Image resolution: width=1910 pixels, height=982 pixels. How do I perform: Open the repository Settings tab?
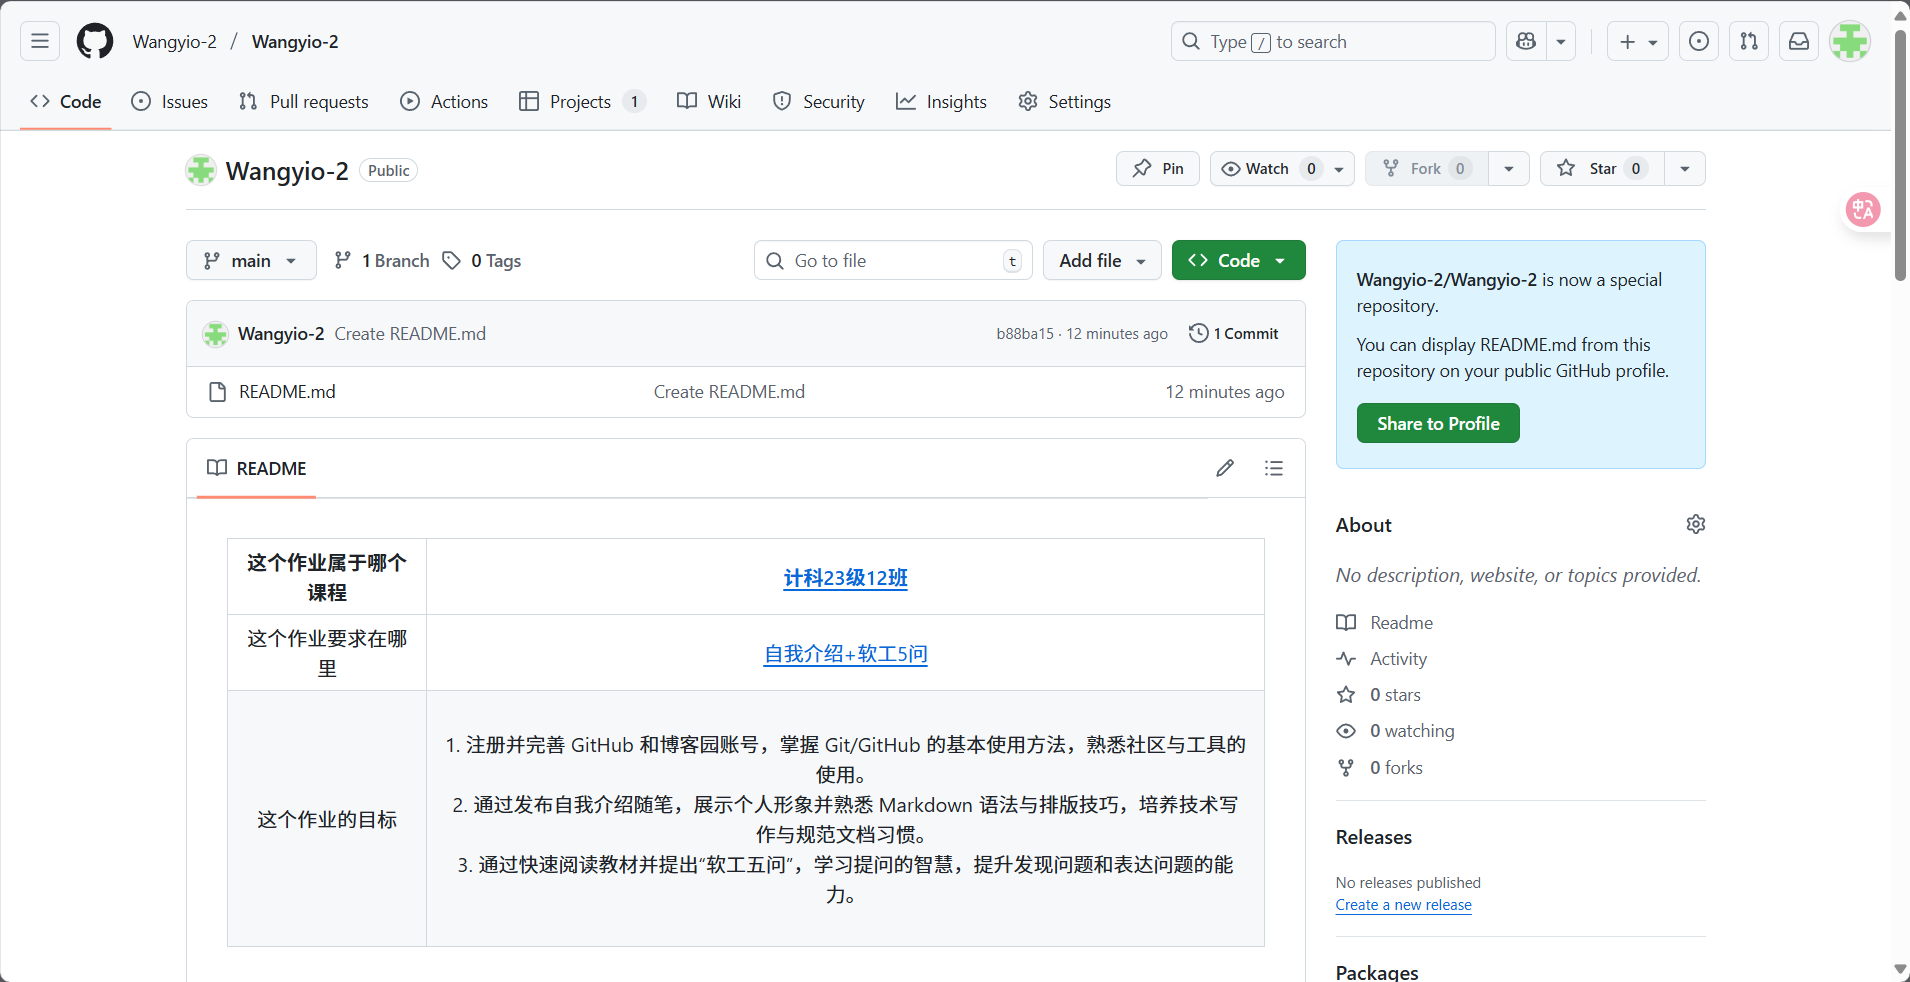point(1063,101)
